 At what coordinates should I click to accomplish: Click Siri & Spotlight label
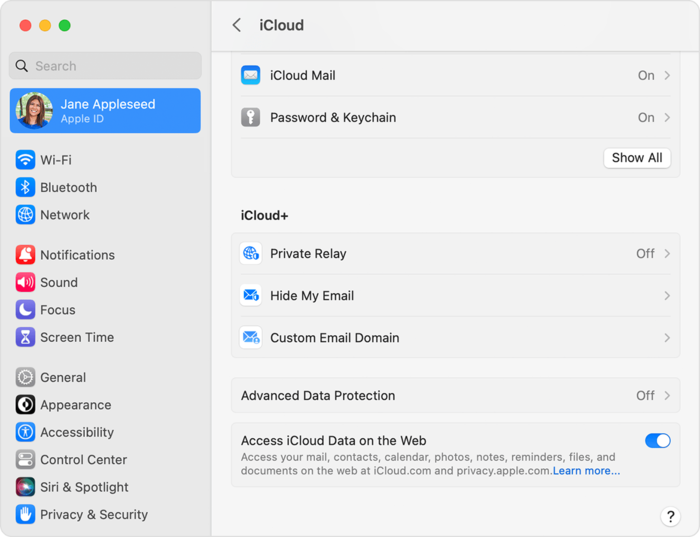84,487
